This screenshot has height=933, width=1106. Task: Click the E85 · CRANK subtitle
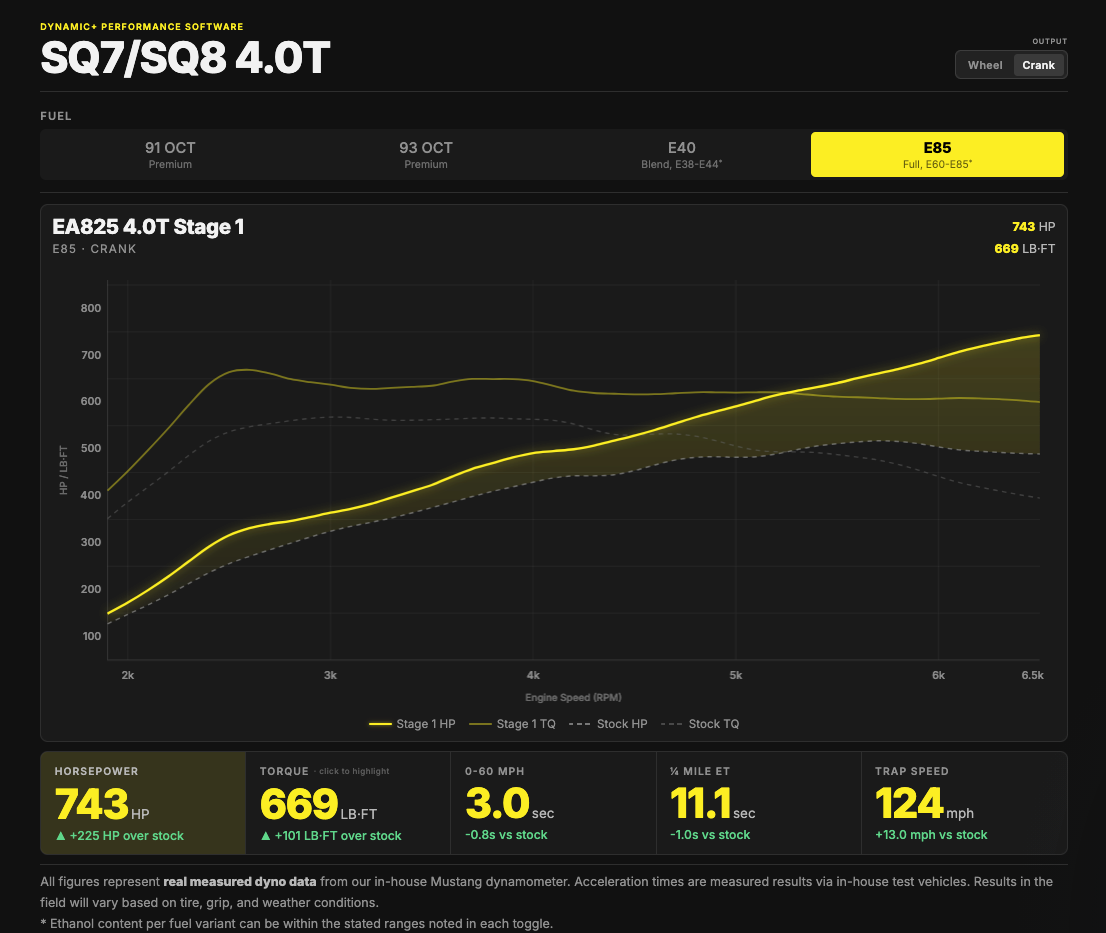[x=94, y=249]
